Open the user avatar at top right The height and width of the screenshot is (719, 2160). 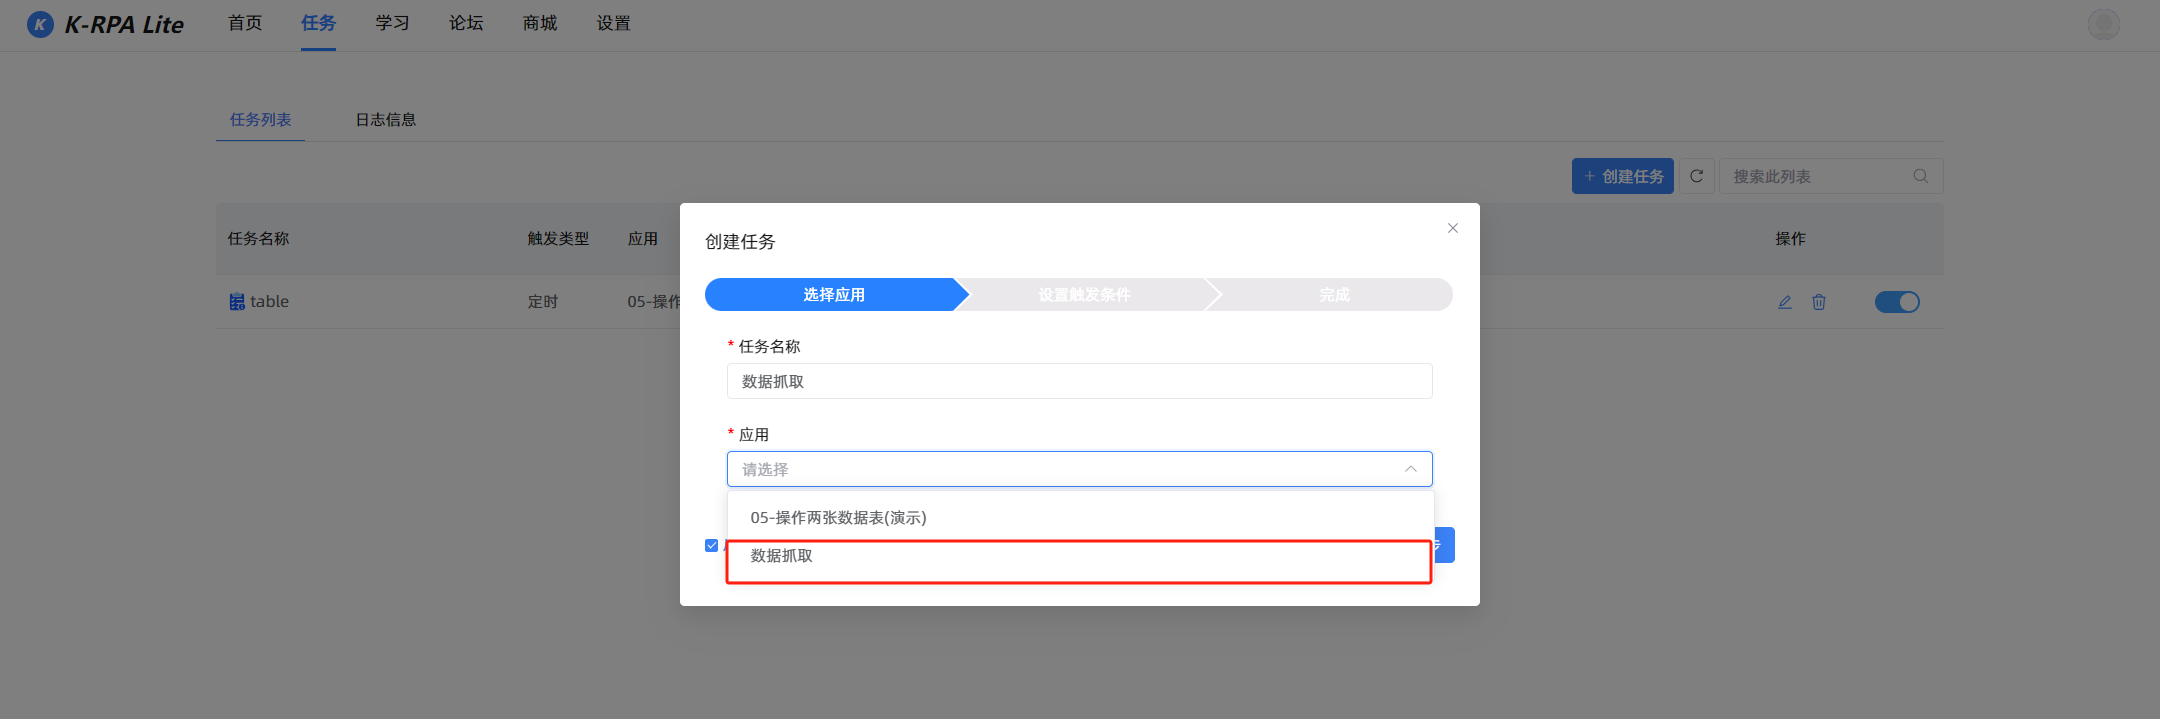tap(2104, 24)
